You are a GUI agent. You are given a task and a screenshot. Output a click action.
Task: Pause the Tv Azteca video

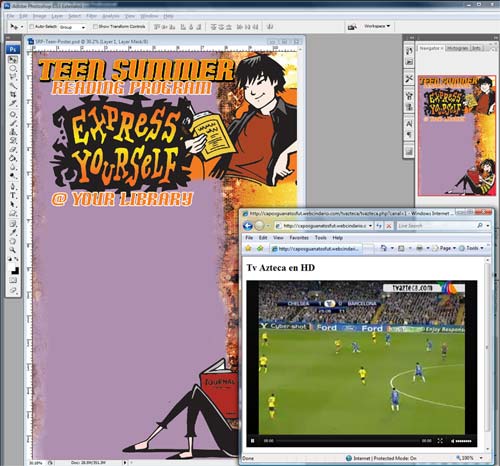point(253,441)
